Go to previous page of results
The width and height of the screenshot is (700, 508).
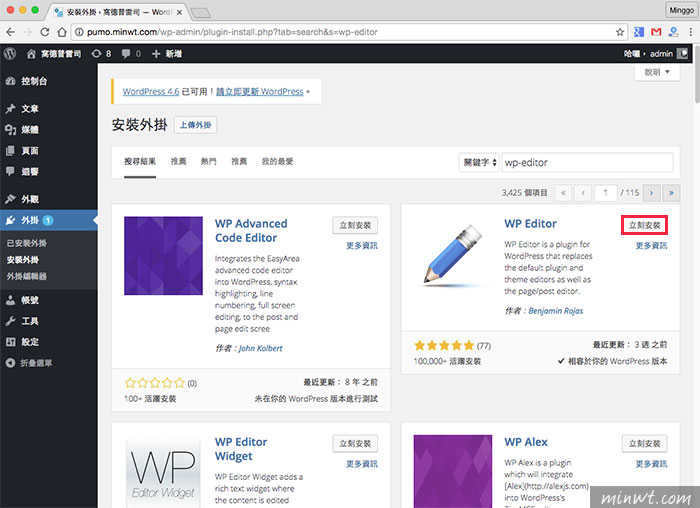(x=583, y=193)
